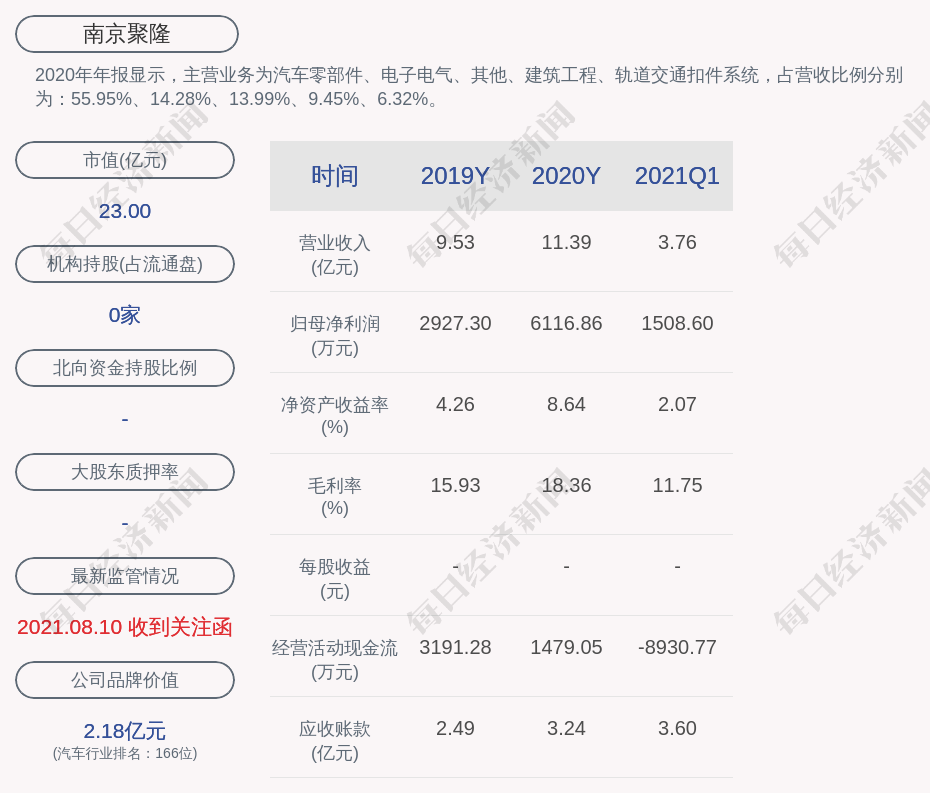The width and height of the screenshot is (930, 793).
Task: Click the 归母净利润(万元) row label
Action: pos(335,336)
